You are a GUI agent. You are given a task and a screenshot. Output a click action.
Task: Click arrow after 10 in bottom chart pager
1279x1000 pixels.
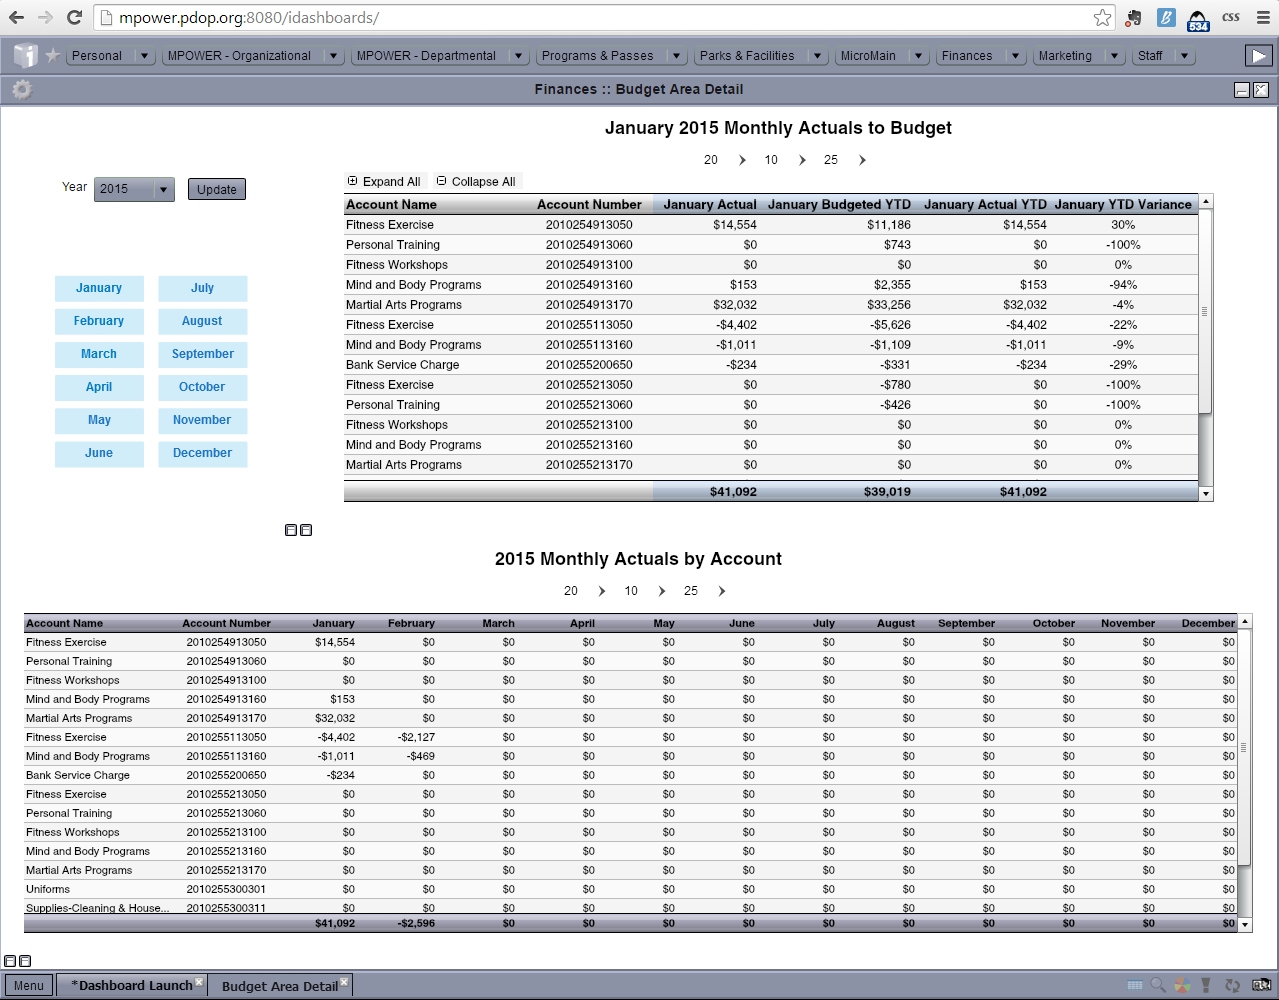click(x=662, y=591)
